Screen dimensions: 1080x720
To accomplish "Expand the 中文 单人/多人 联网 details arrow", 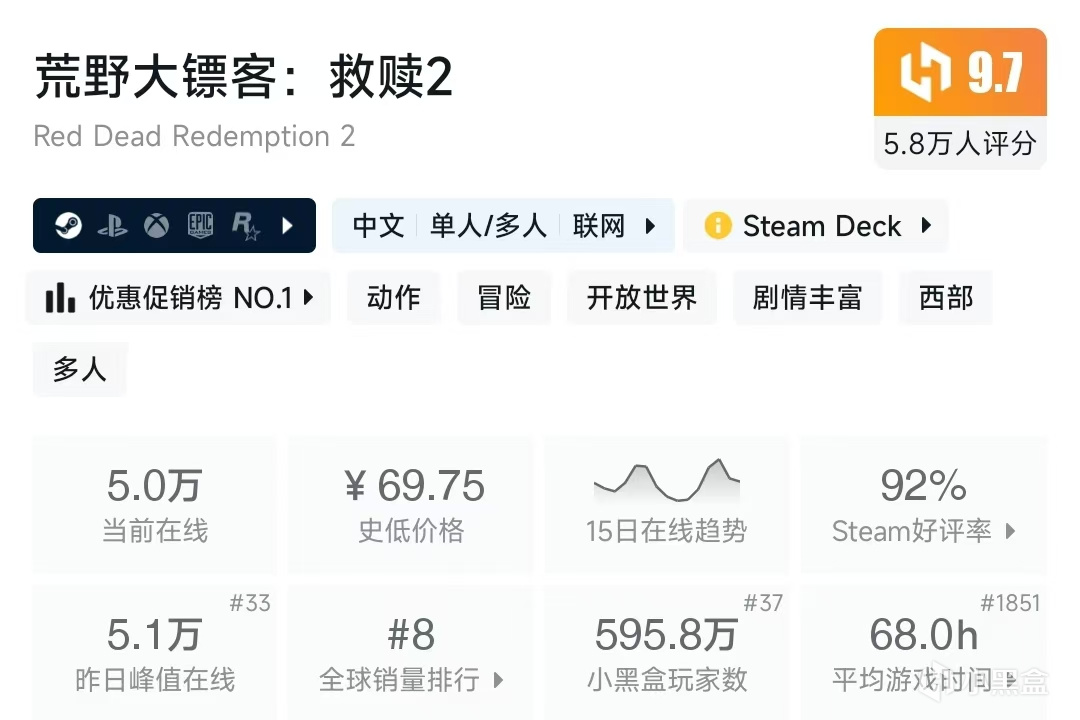I will tap(651, 226).
